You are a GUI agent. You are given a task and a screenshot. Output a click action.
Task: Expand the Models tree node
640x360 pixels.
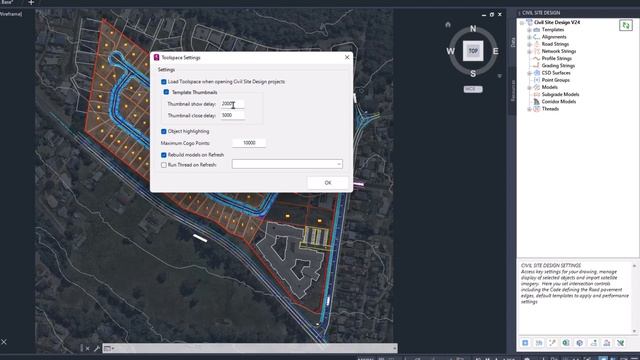[x=529, y=87]
